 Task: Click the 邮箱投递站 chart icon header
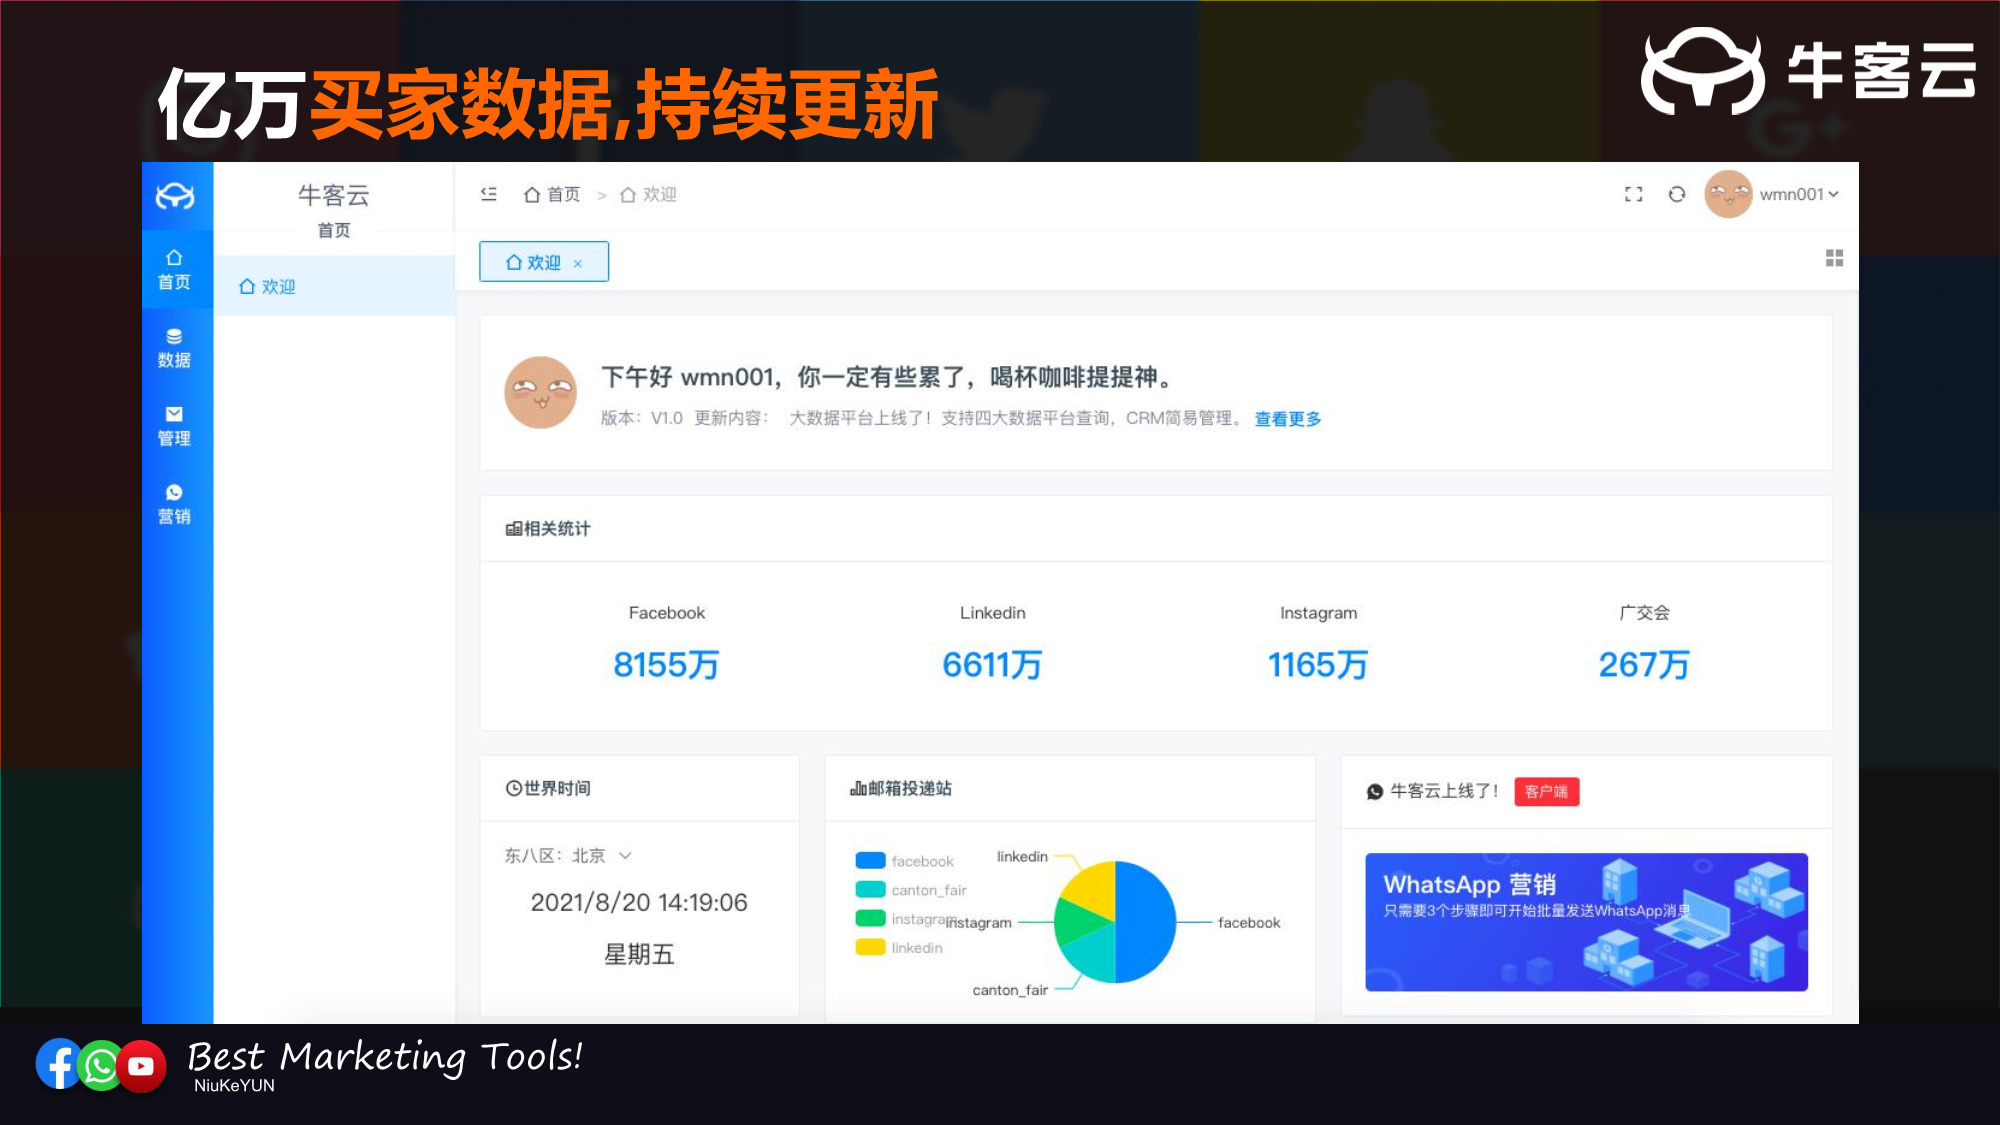901,788
